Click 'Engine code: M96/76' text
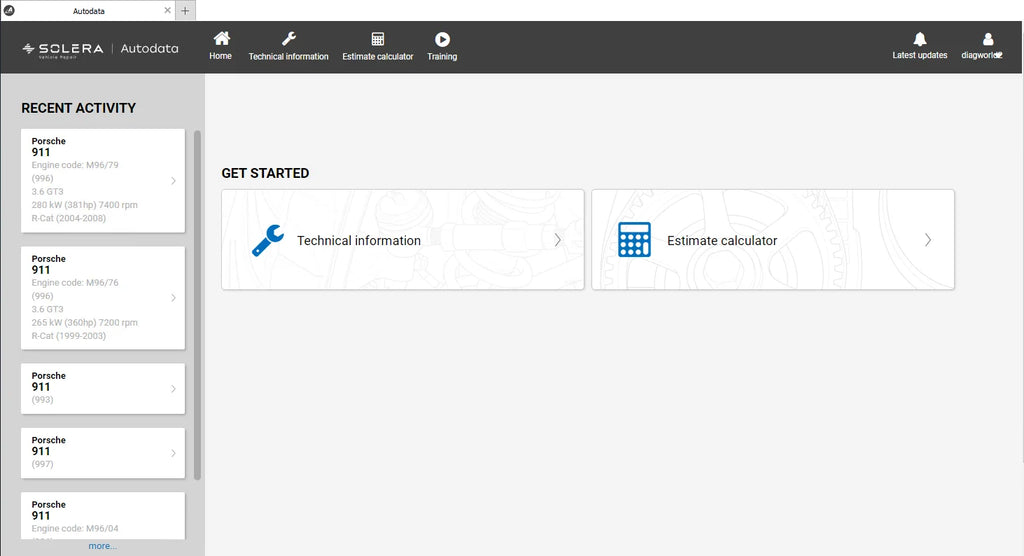Screen dimensions: 1024x556 75,283
